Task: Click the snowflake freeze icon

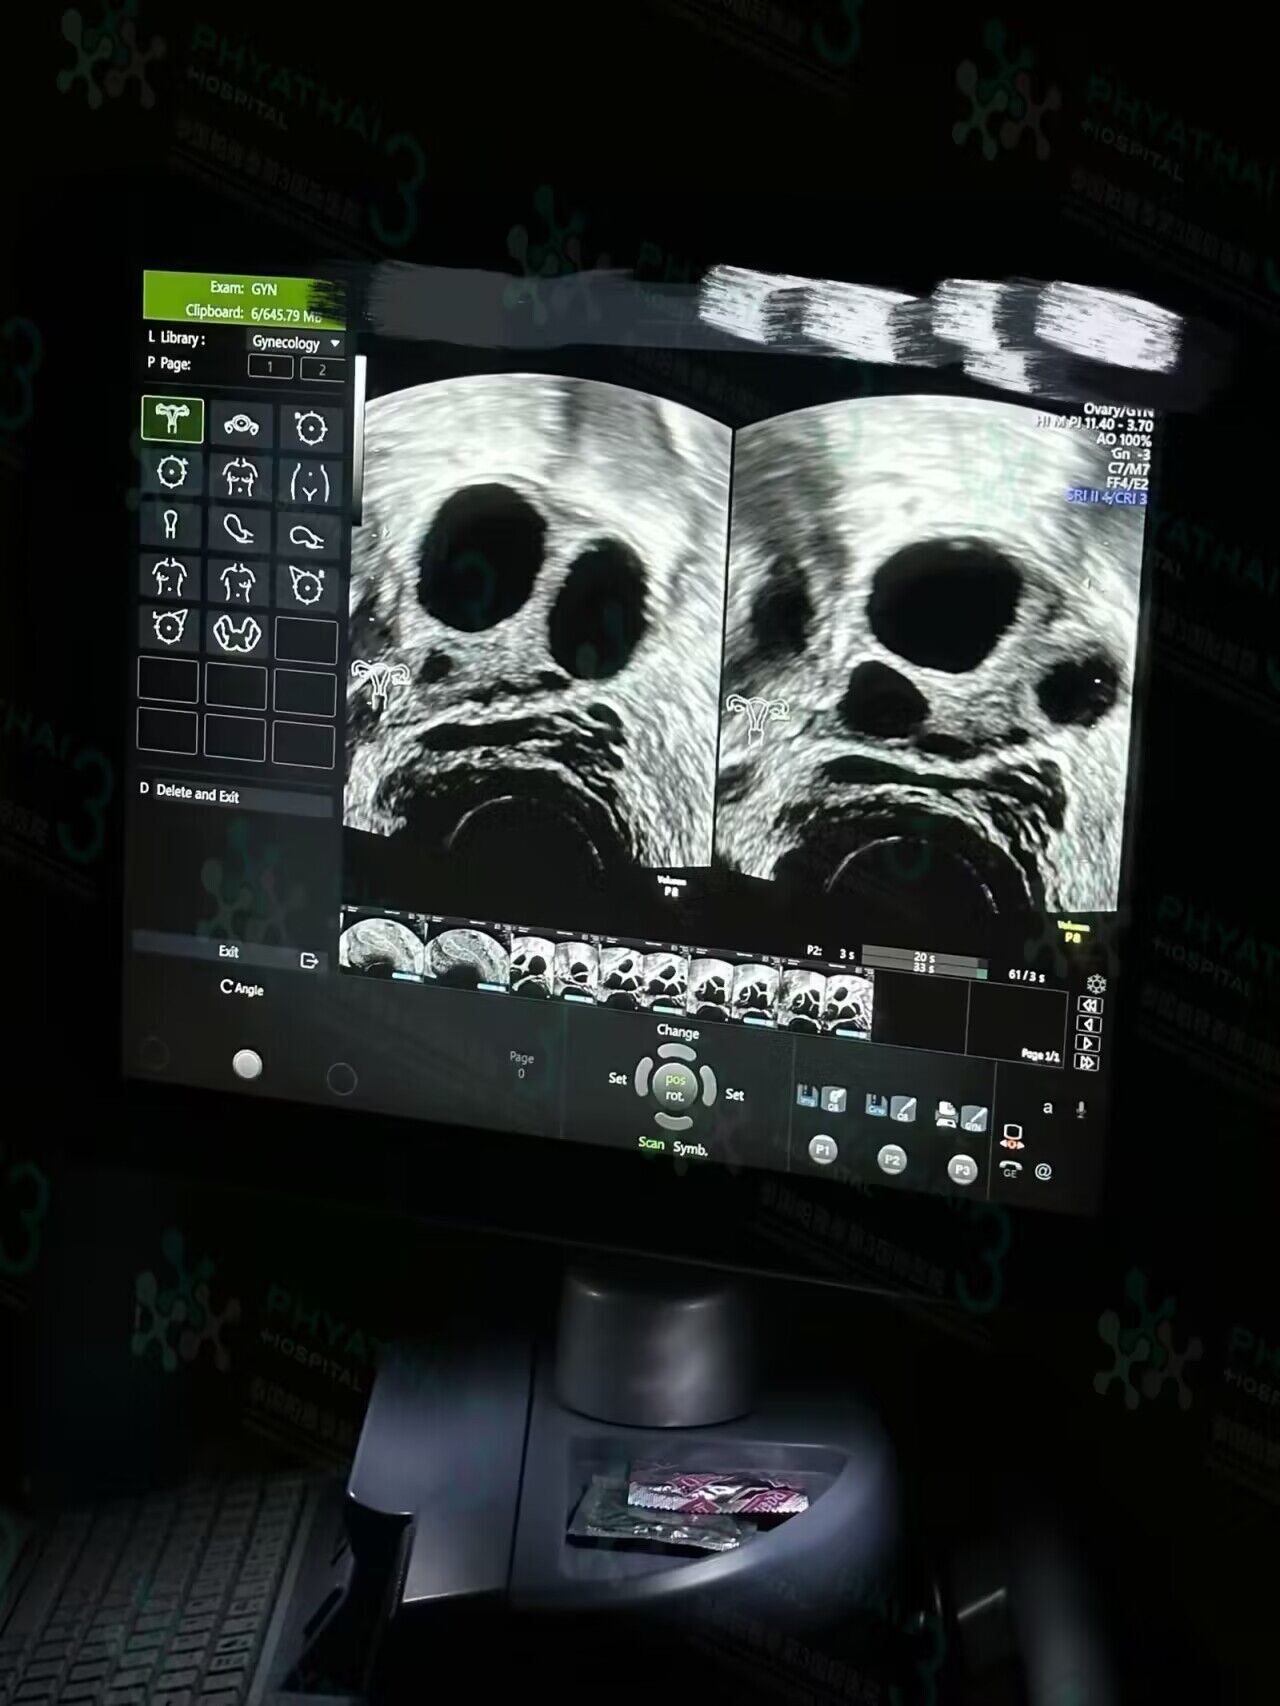Action: [1096, 984]
